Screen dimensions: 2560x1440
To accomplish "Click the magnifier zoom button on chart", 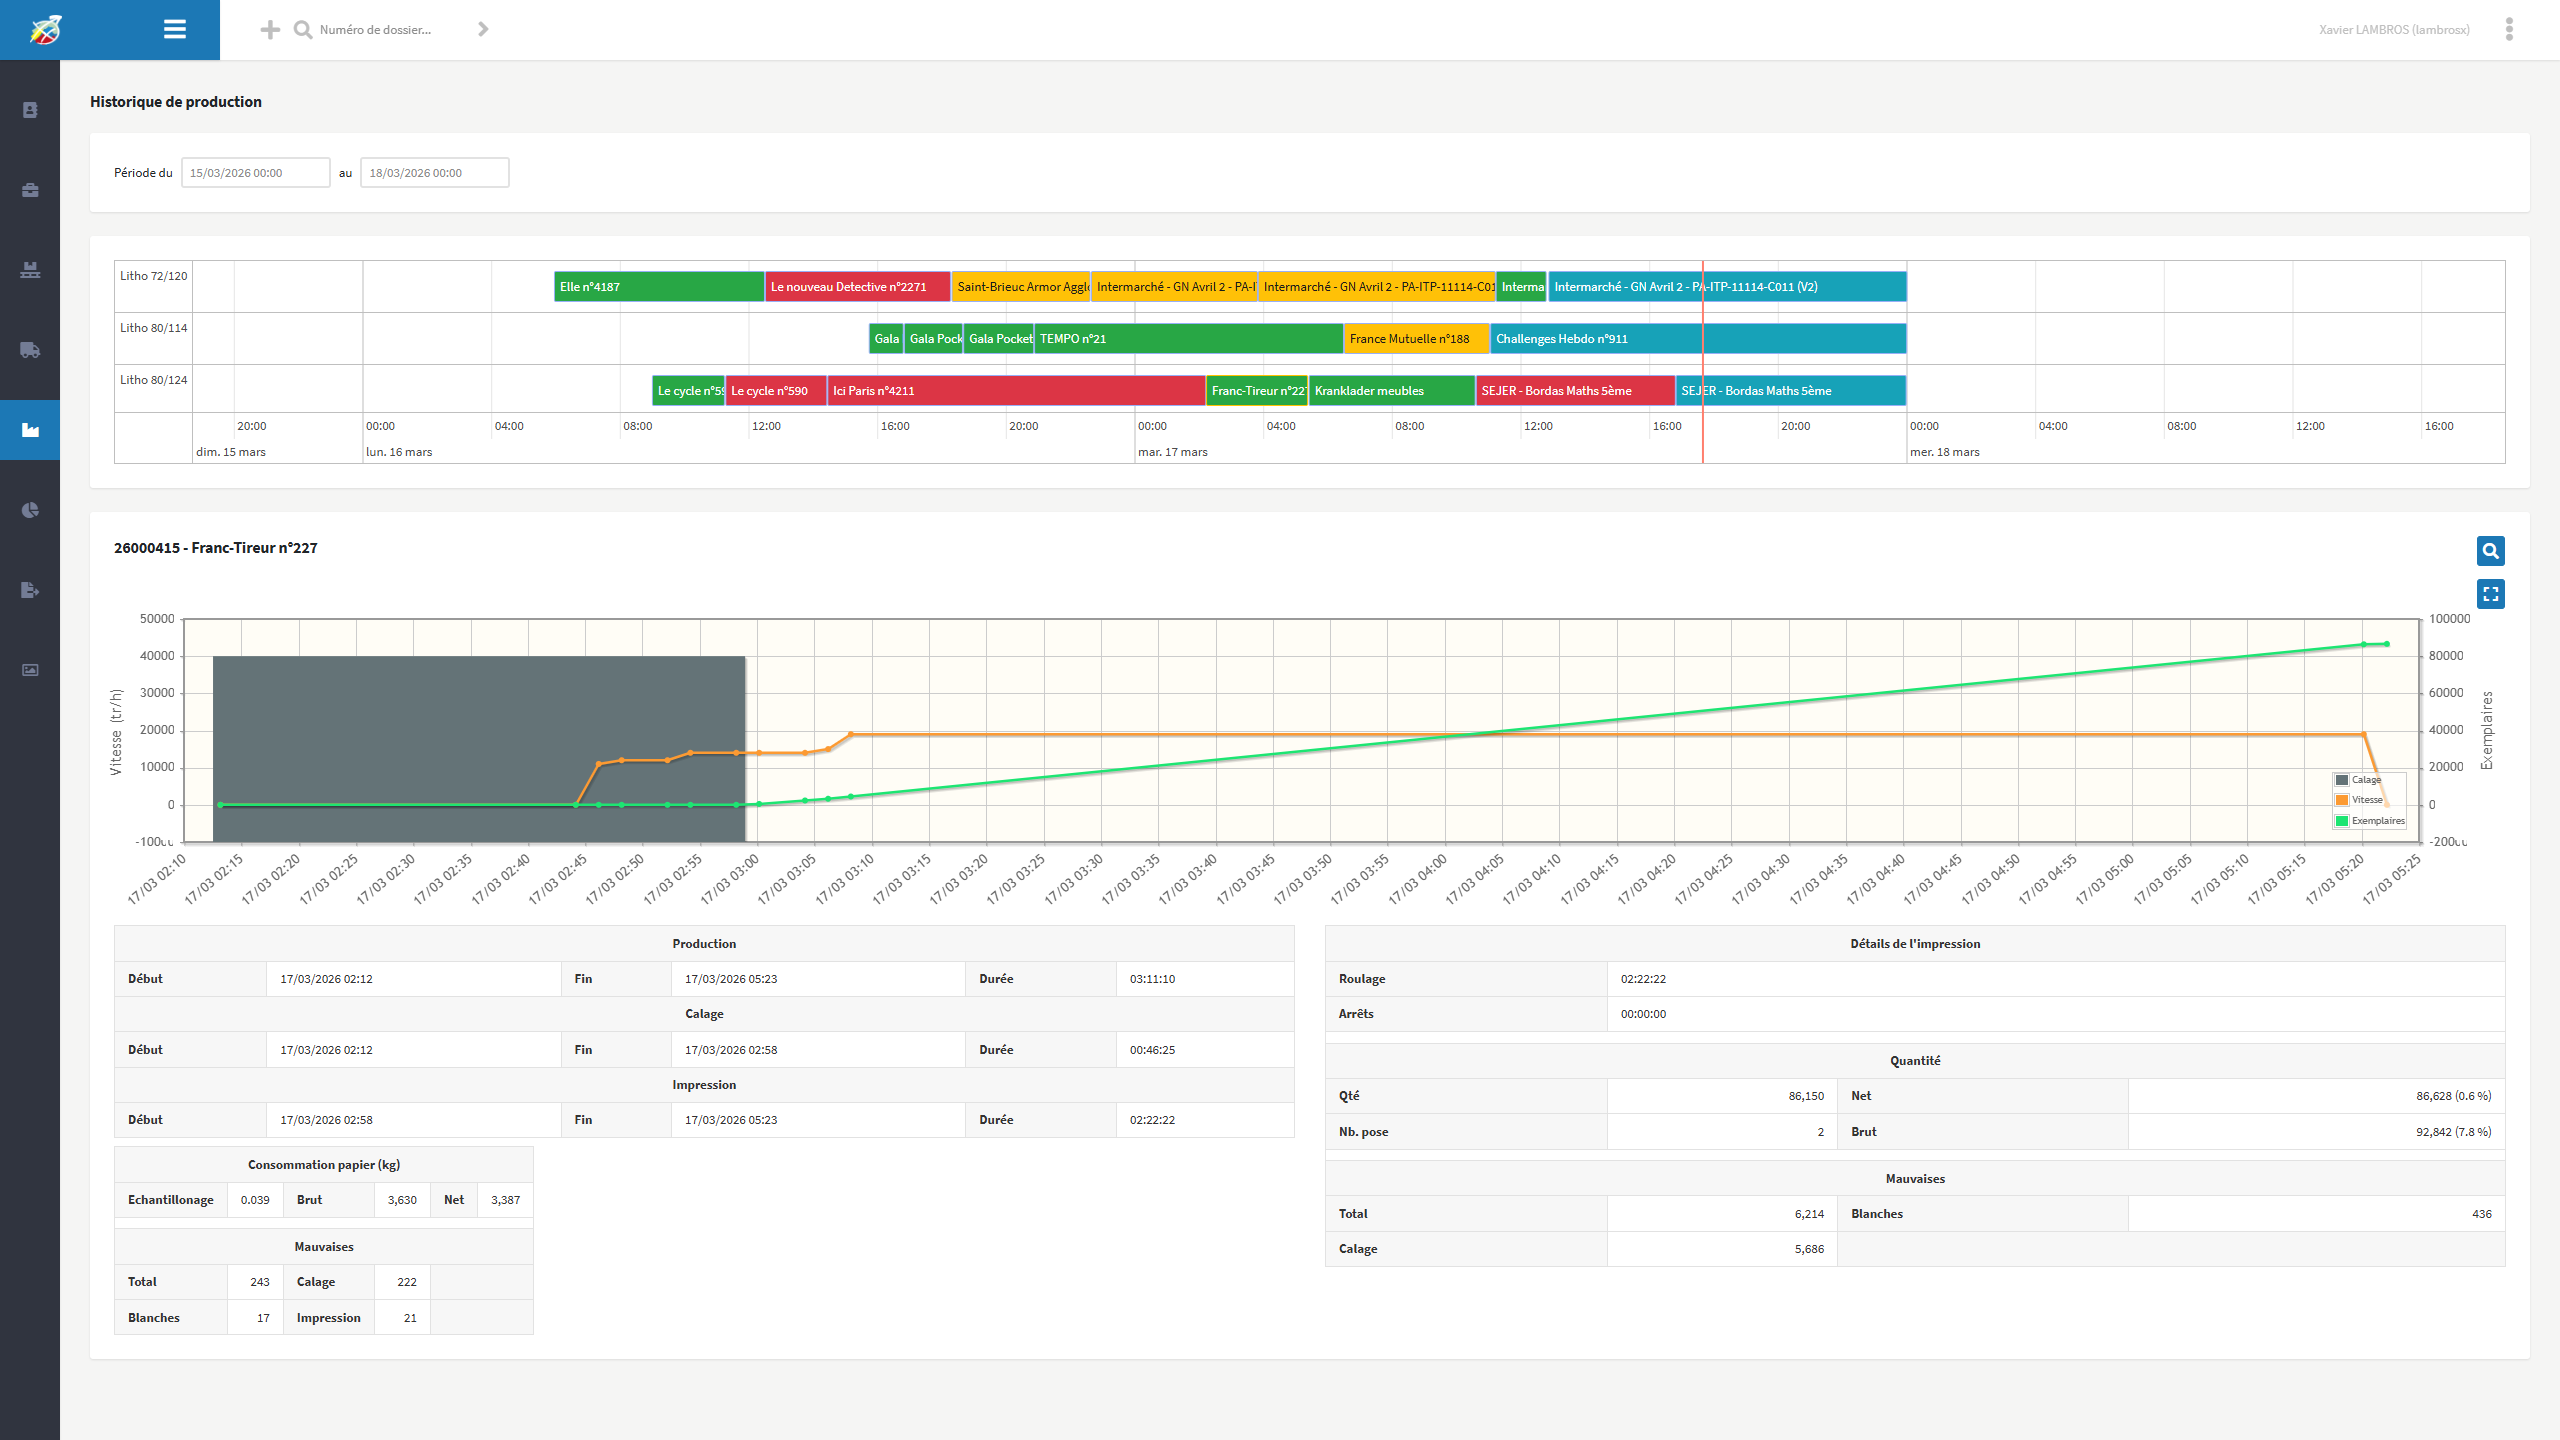I will click(x=2490, y=551).
